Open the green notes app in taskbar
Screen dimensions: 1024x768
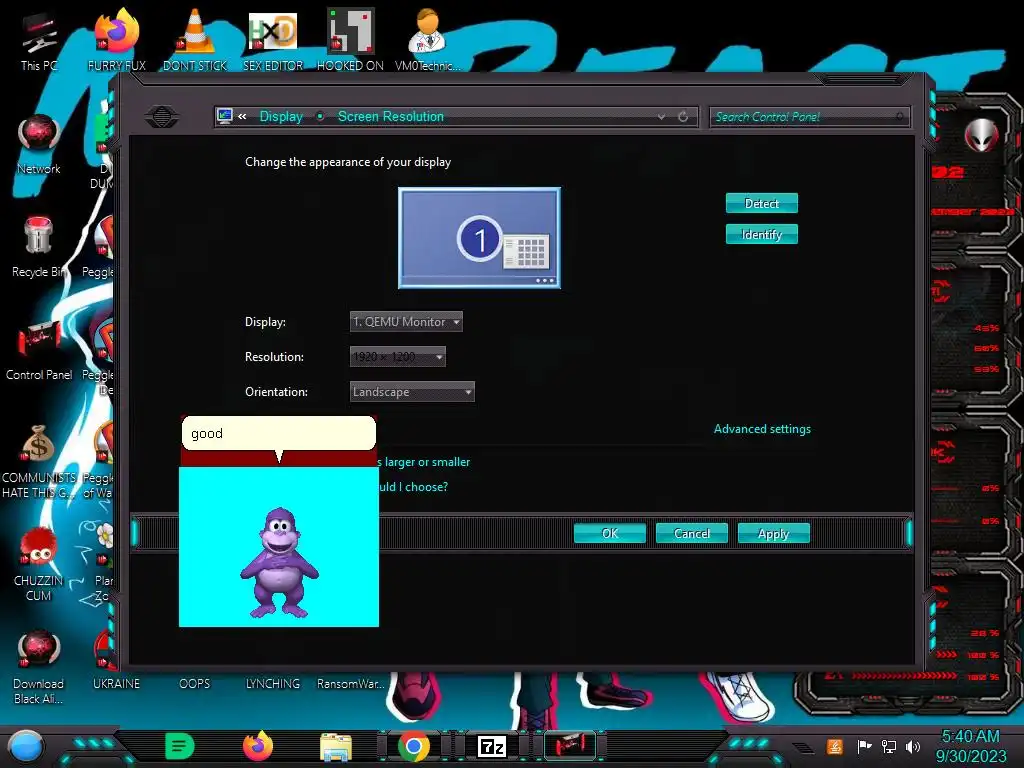180,746
